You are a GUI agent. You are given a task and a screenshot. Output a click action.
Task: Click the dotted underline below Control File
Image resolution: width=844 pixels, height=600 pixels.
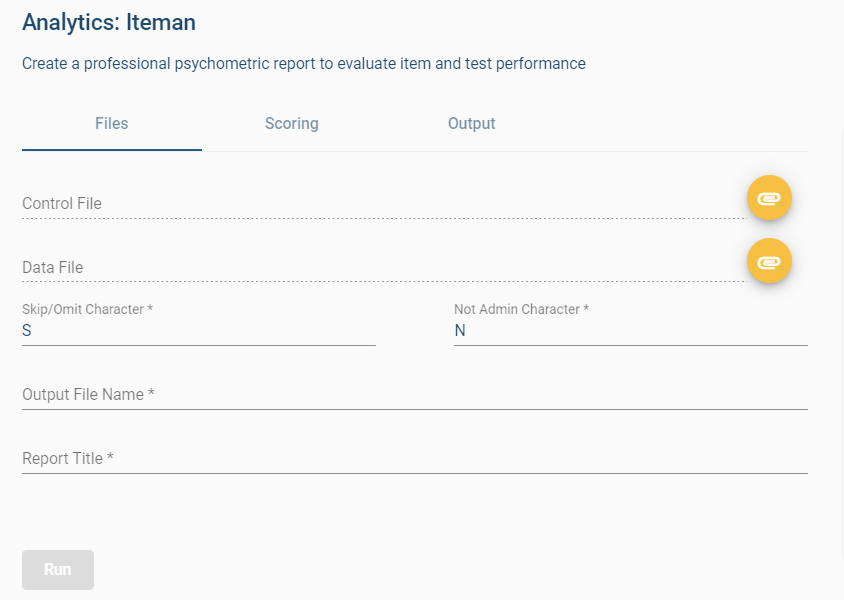380,218
